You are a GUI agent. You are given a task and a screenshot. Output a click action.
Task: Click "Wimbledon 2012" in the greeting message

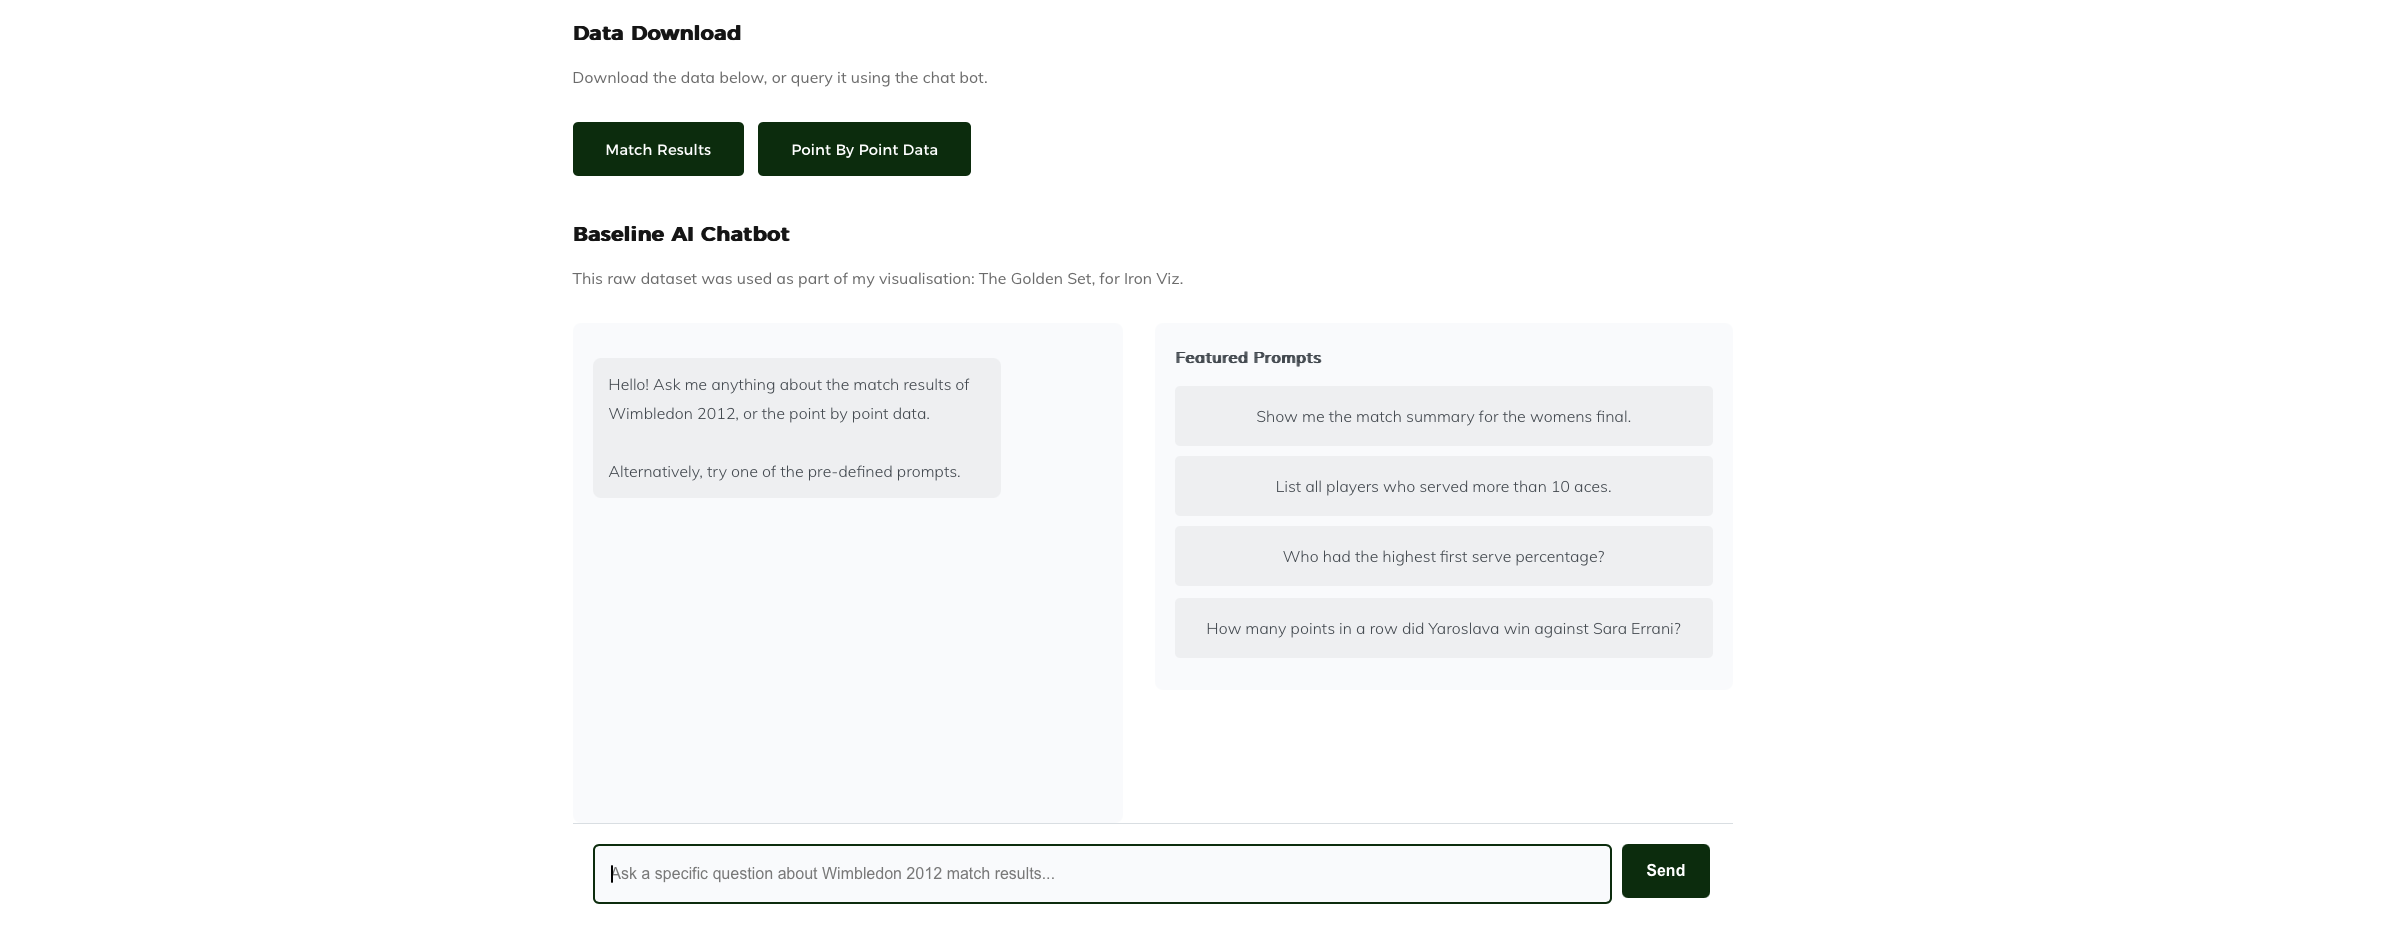tap(672, 414)
